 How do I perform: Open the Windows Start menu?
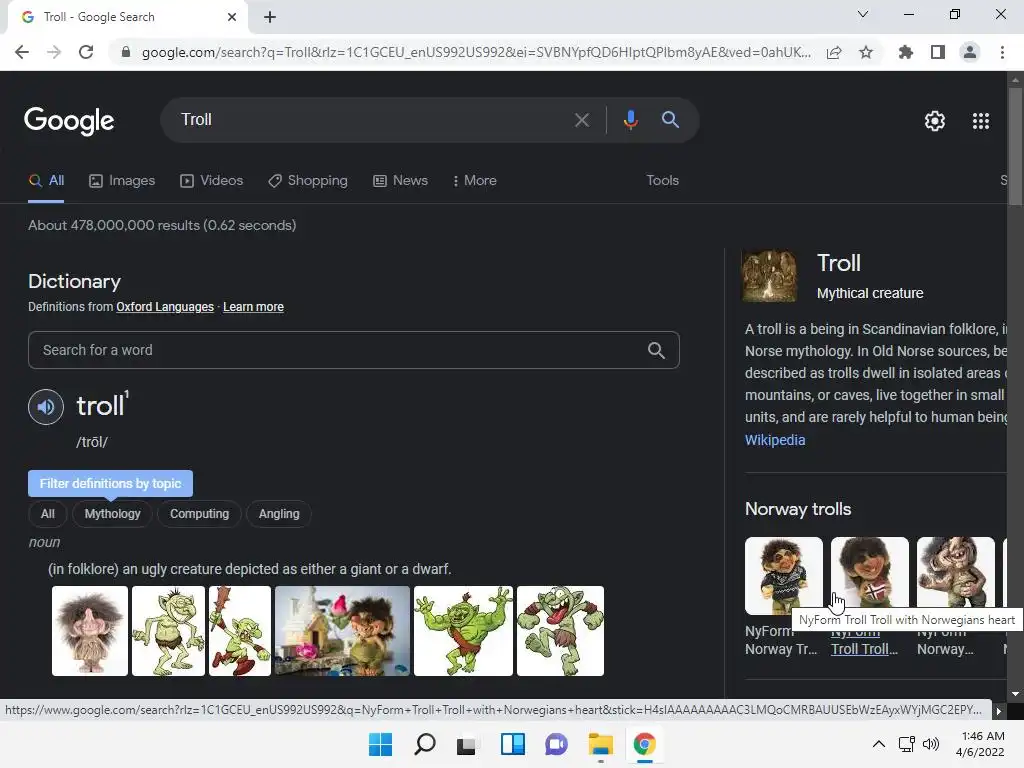[381, 744]
